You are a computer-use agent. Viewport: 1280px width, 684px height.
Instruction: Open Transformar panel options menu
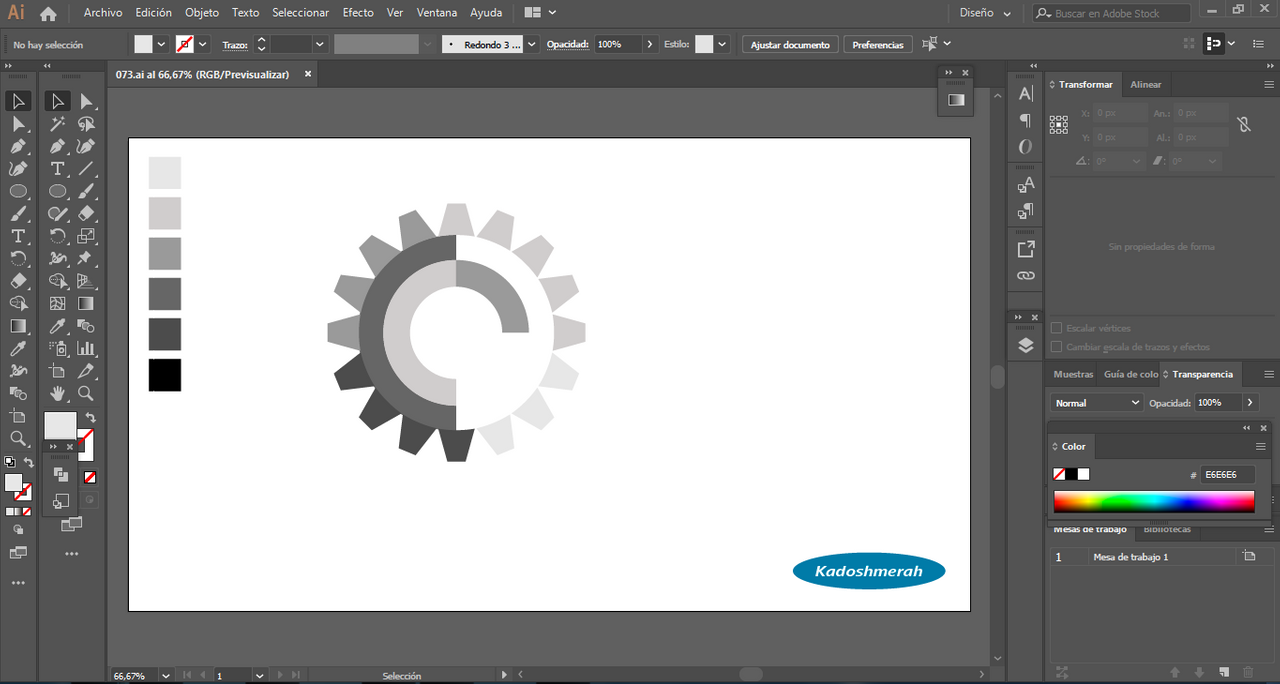tap(1268, 85)
